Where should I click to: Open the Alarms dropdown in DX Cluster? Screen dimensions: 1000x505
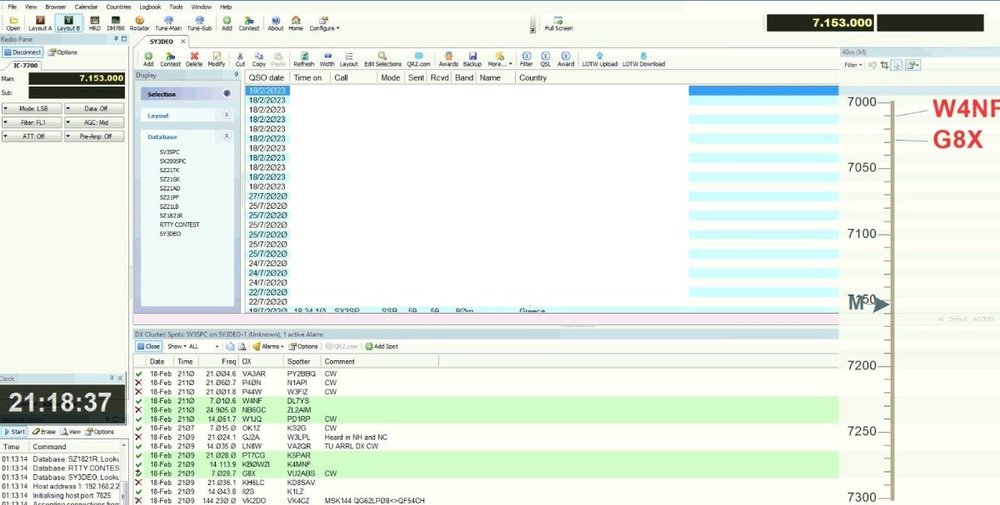point(268,346)
